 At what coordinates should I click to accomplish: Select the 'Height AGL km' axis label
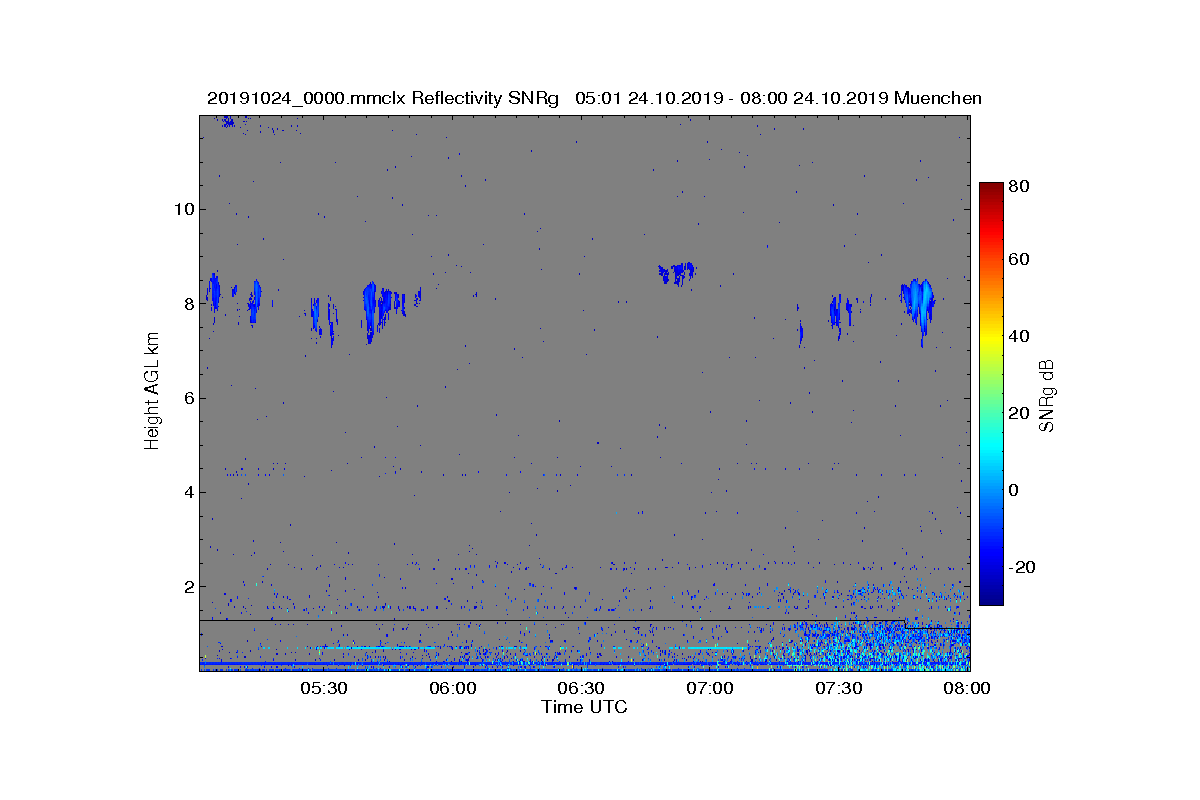(x=152, y=391)
